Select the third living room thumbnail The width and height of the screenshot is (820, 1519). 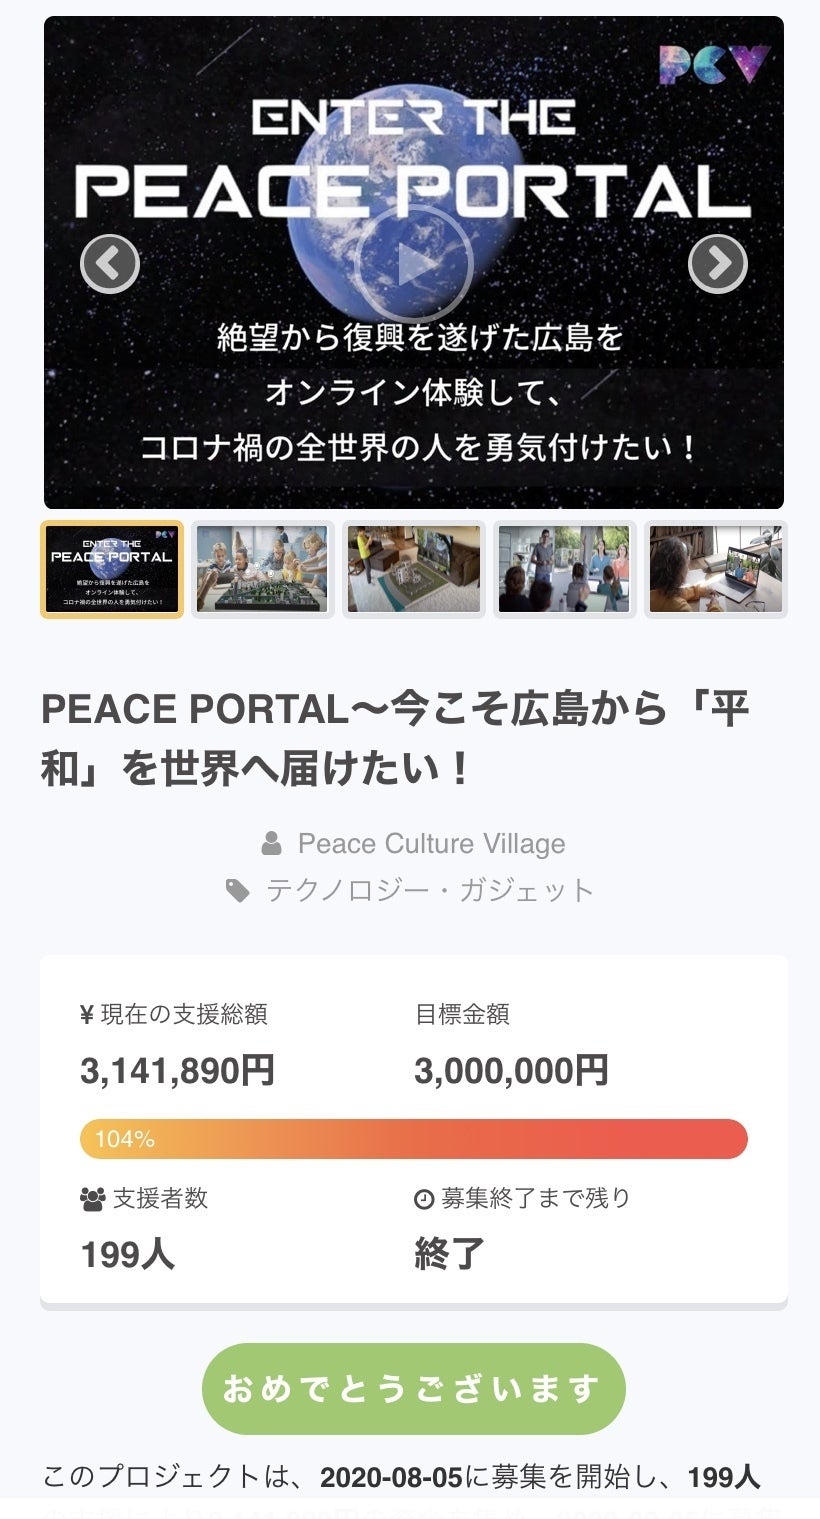(x=414, y=569)
